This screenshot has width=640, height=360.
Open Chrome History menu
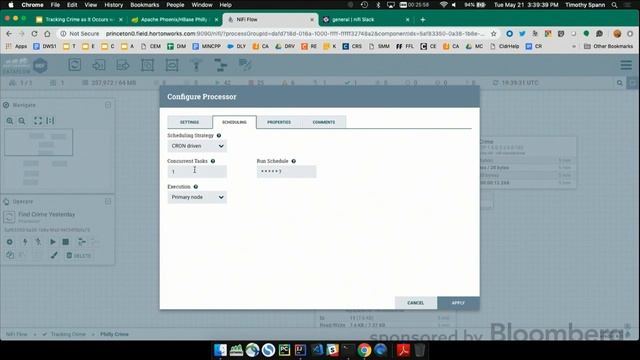113,5
